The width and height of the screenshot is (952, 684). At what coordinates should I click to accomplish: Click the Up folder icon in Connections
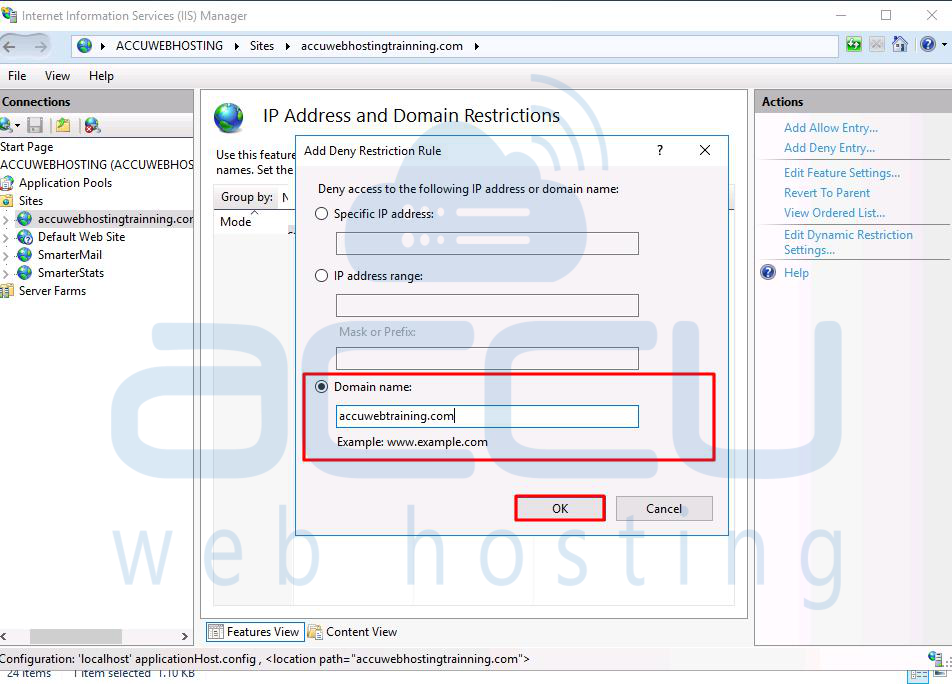coord(63,126)
